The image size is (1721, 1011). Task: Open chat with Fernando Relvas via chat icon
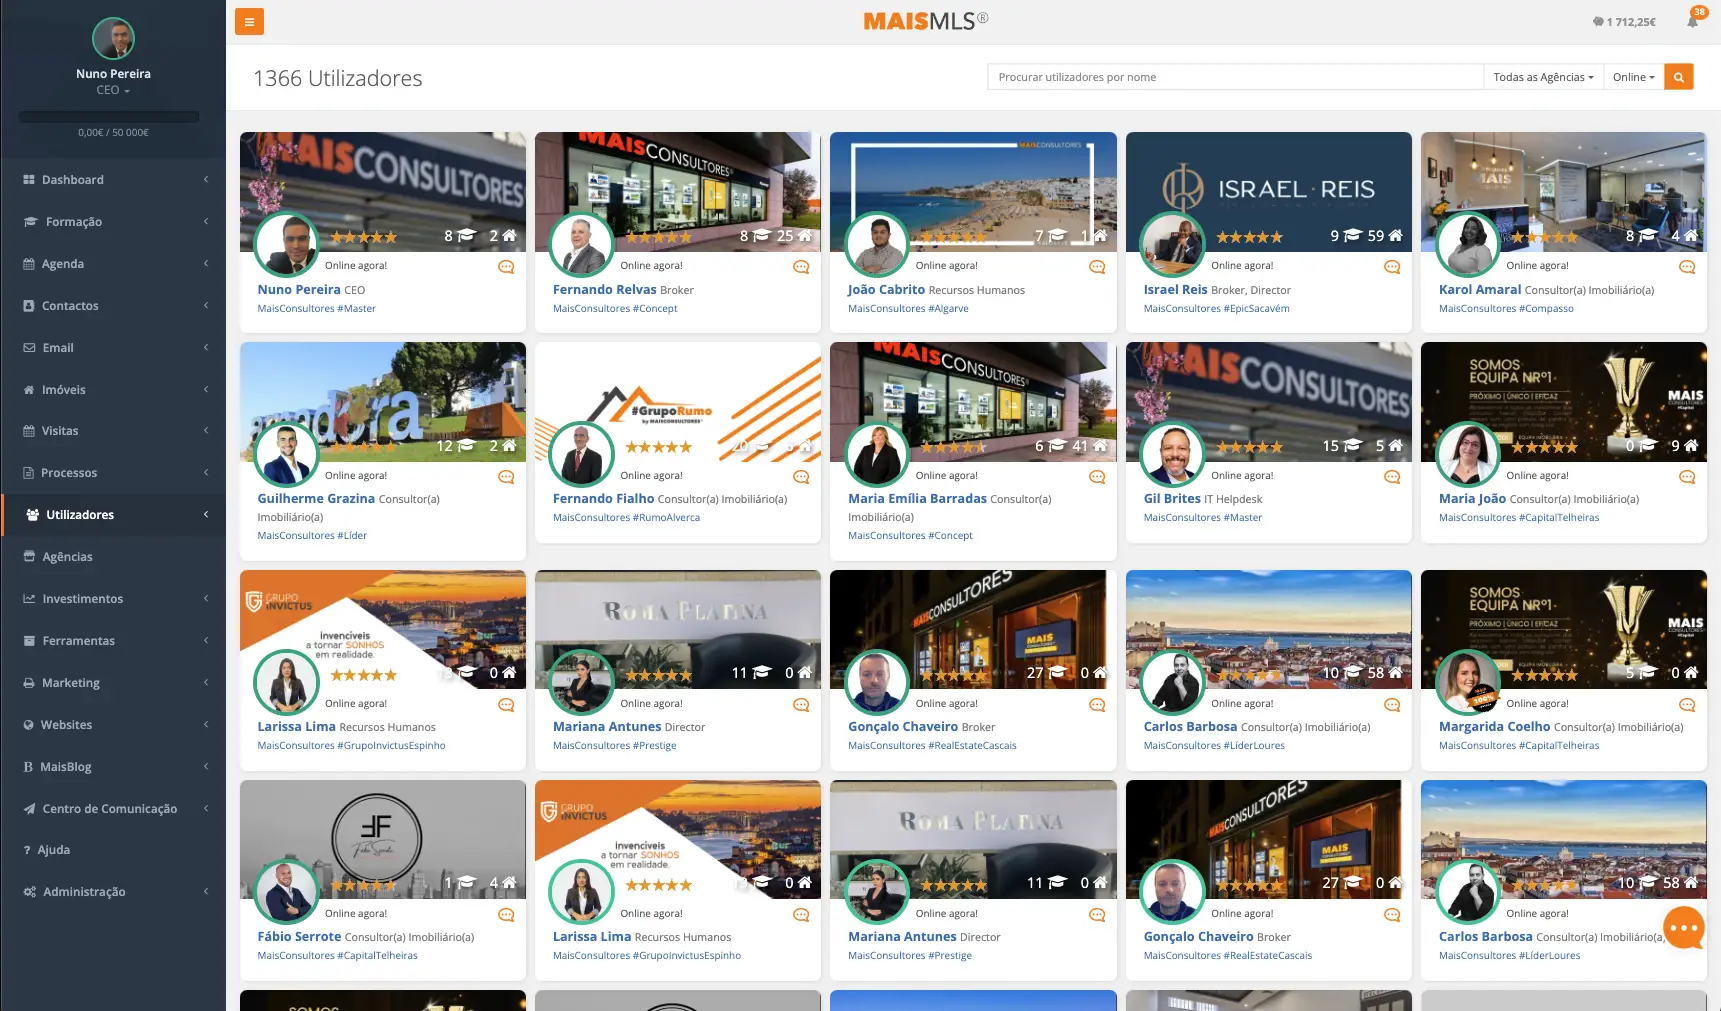(x=799, y=267)
